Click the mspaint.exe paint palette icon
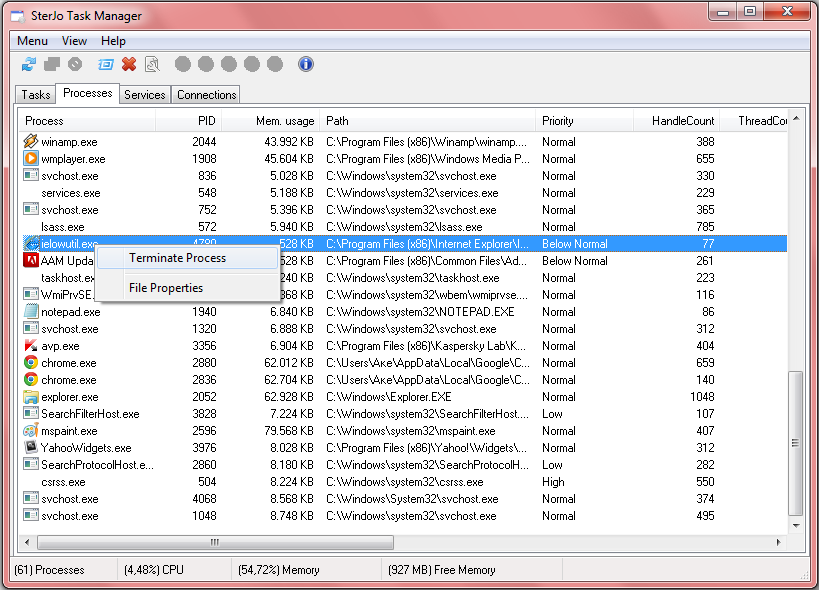This screenshot has height=590, width=819. tap(31, 430)
